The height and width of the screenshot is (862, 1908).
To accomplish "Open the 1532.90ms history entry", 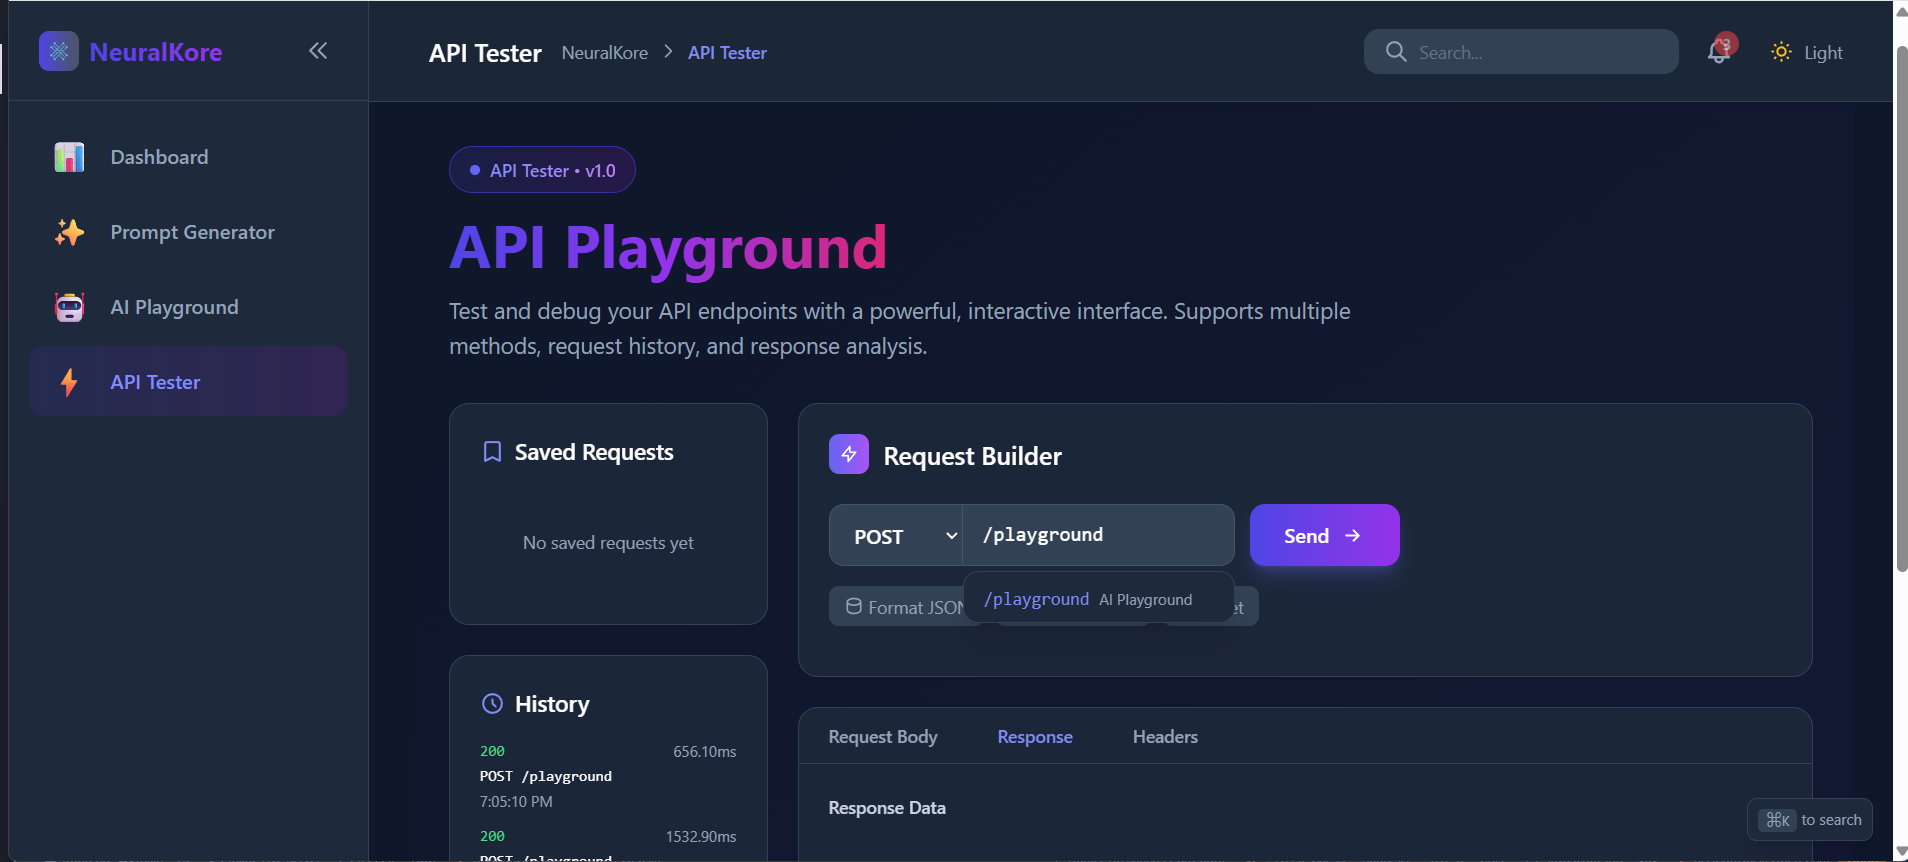I will [x=608, y=844].
